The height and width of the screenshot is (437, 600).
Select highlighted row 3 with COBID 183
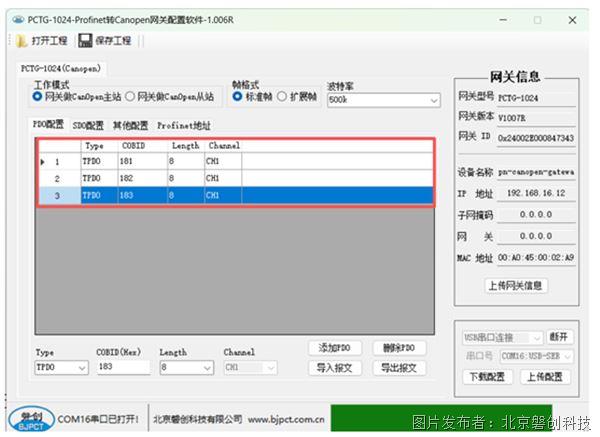tap(236, 196)
